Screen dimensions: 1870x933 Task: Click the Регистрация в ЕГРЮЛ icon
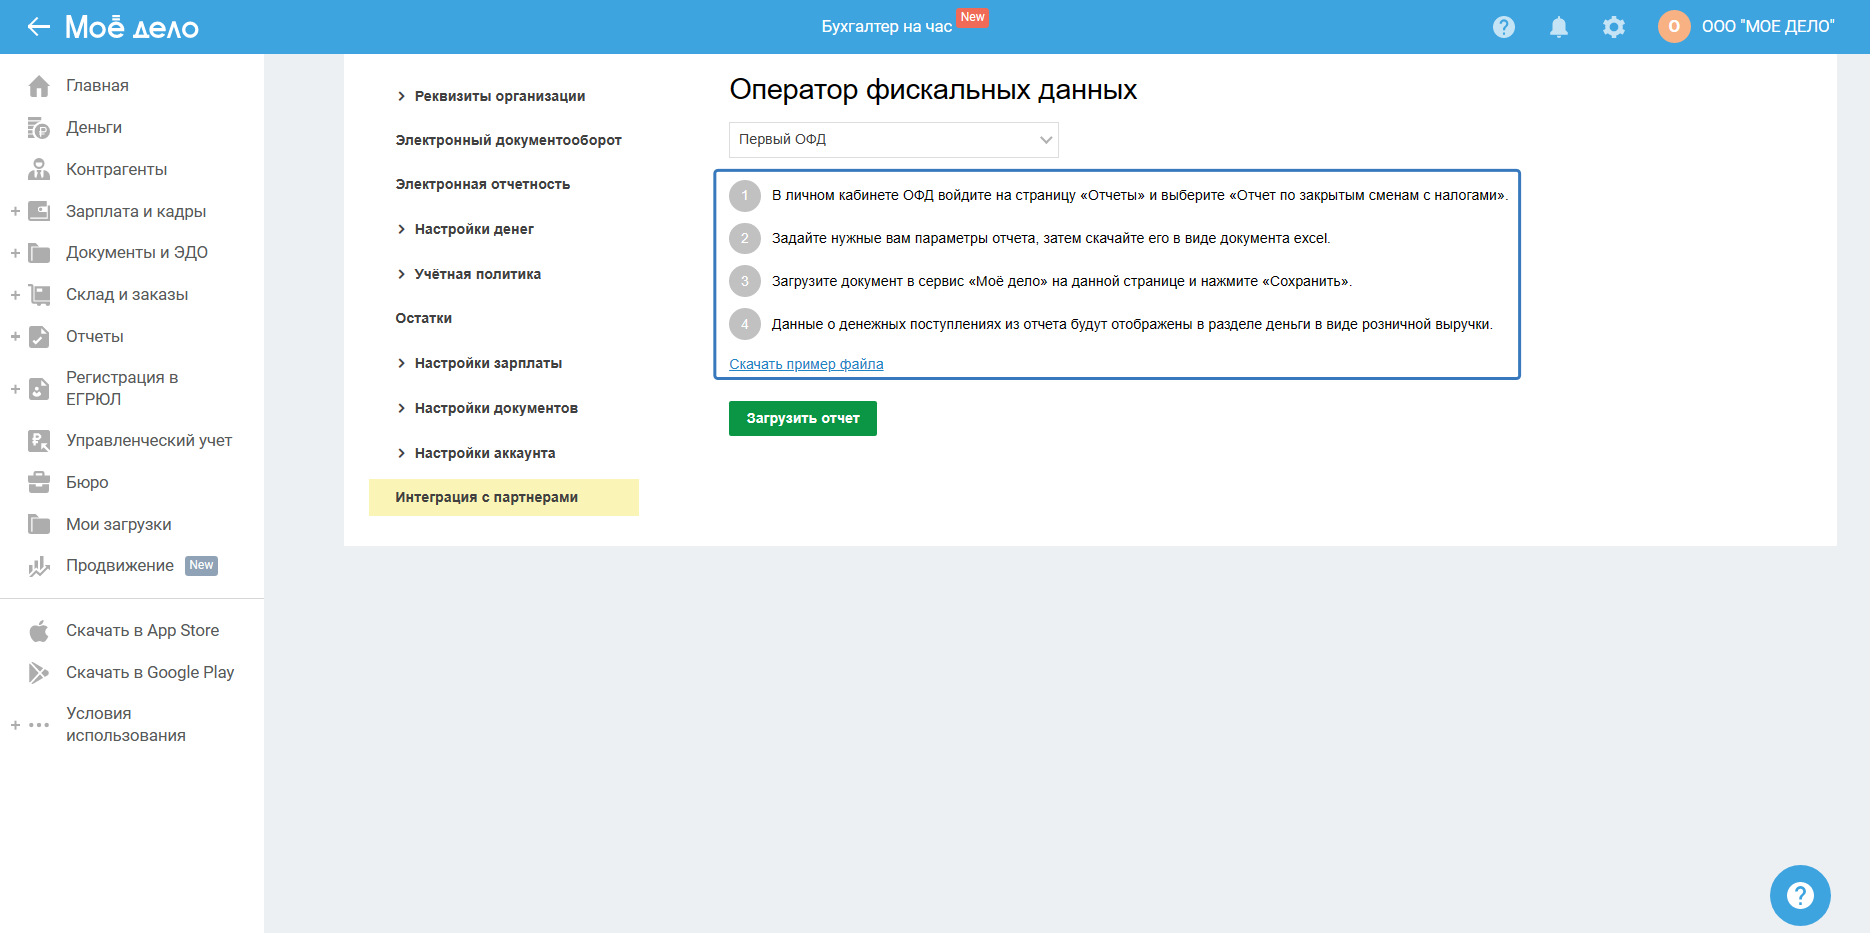coord(39,389)
